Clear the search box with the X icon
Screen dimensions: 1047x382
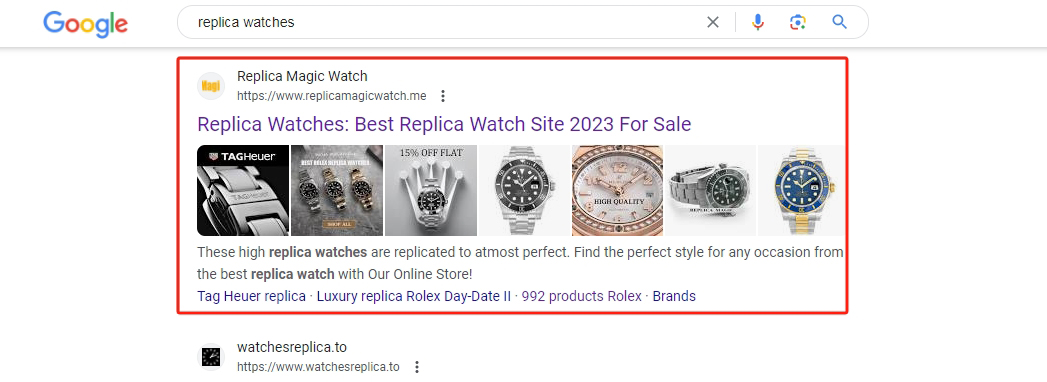pos(713,22)
